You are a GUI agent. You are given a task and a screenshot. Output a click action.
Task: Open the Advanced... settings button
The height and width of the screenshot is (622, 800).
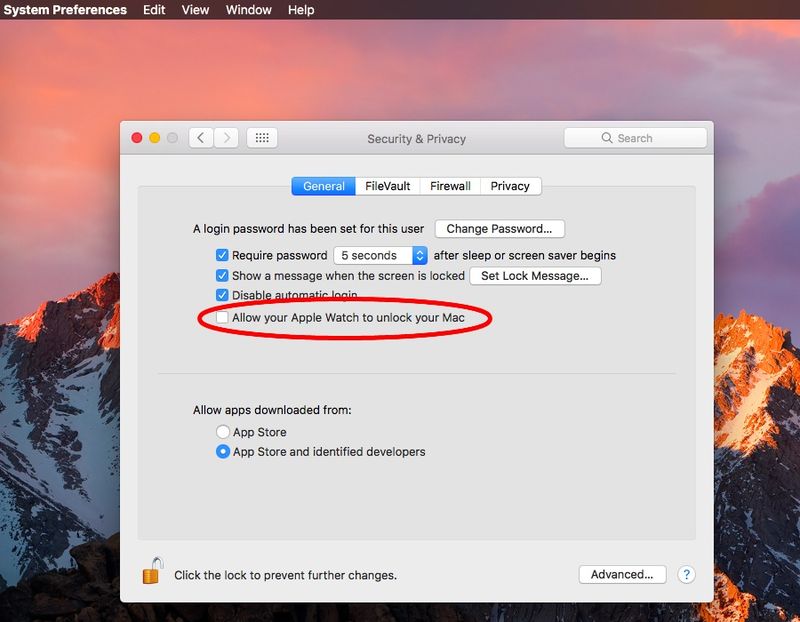[x=622, y=575]
